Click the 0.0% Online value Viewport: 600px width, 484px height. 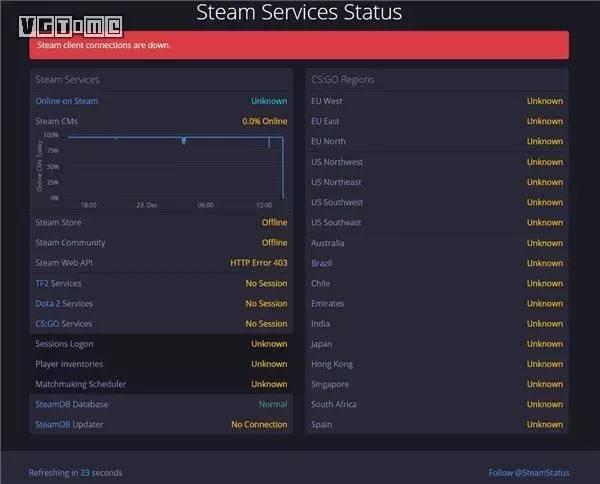pyautogui.click(x=265, y=121)
